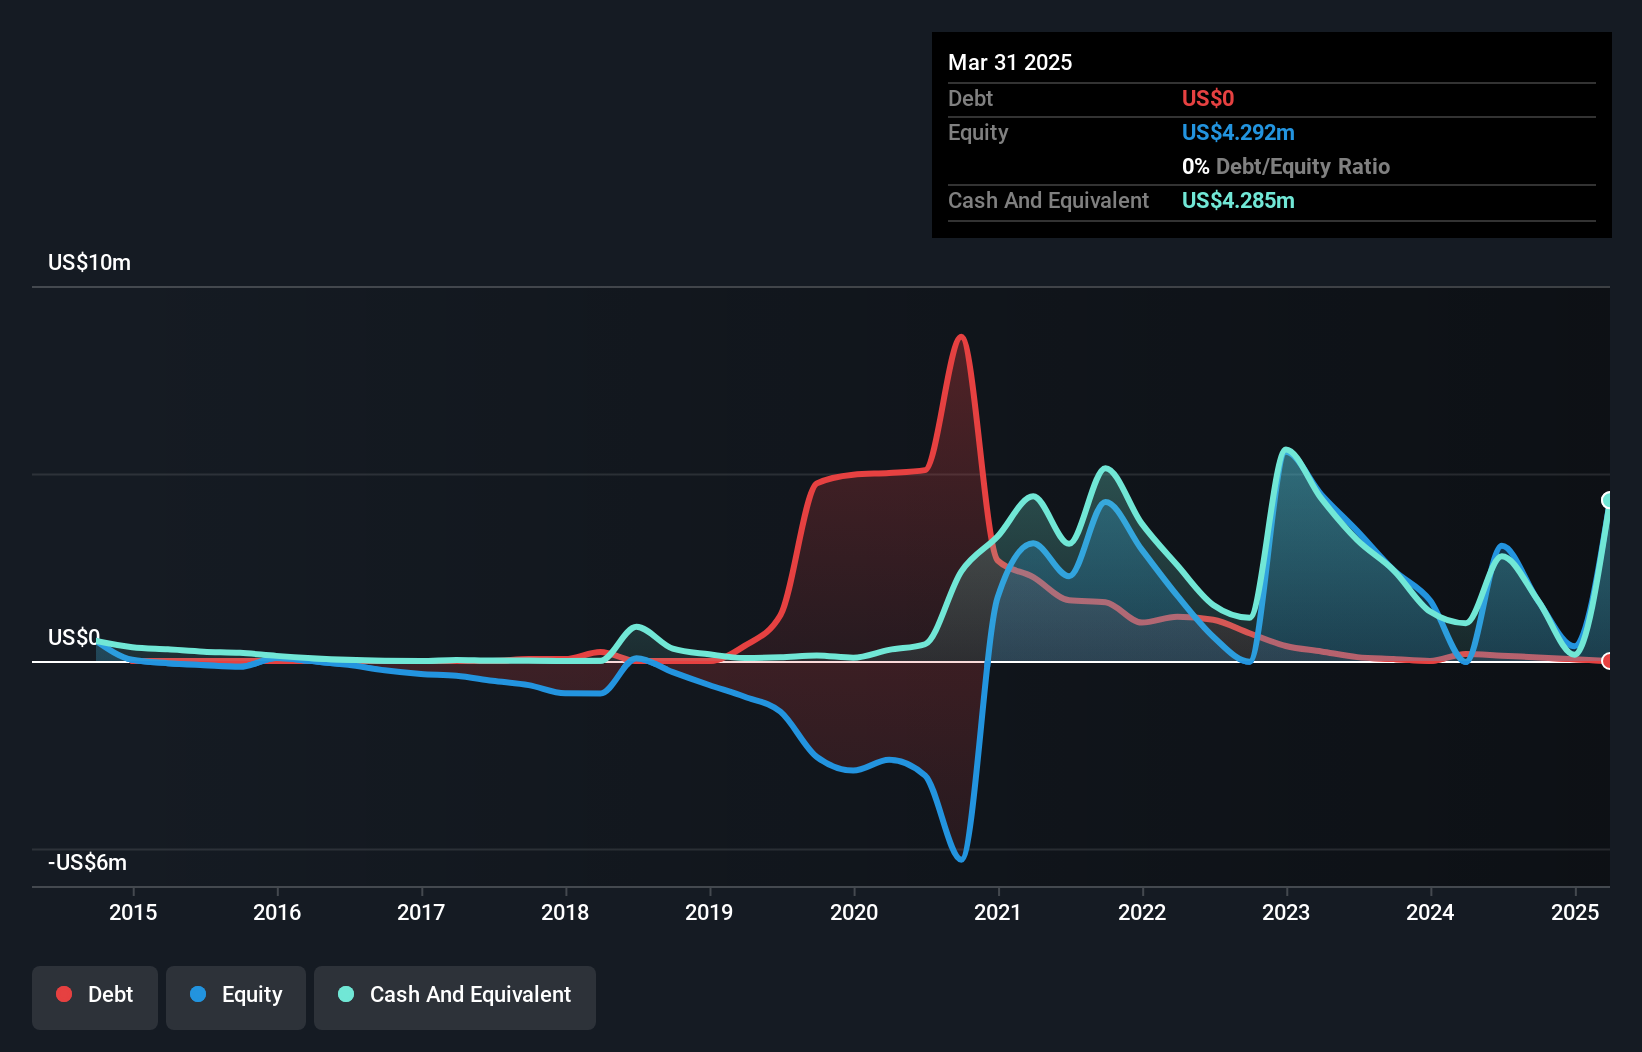Click the 2025 x-axis year label
This screenshot has width=1642, height=1052.
[x=1575, y=912]
